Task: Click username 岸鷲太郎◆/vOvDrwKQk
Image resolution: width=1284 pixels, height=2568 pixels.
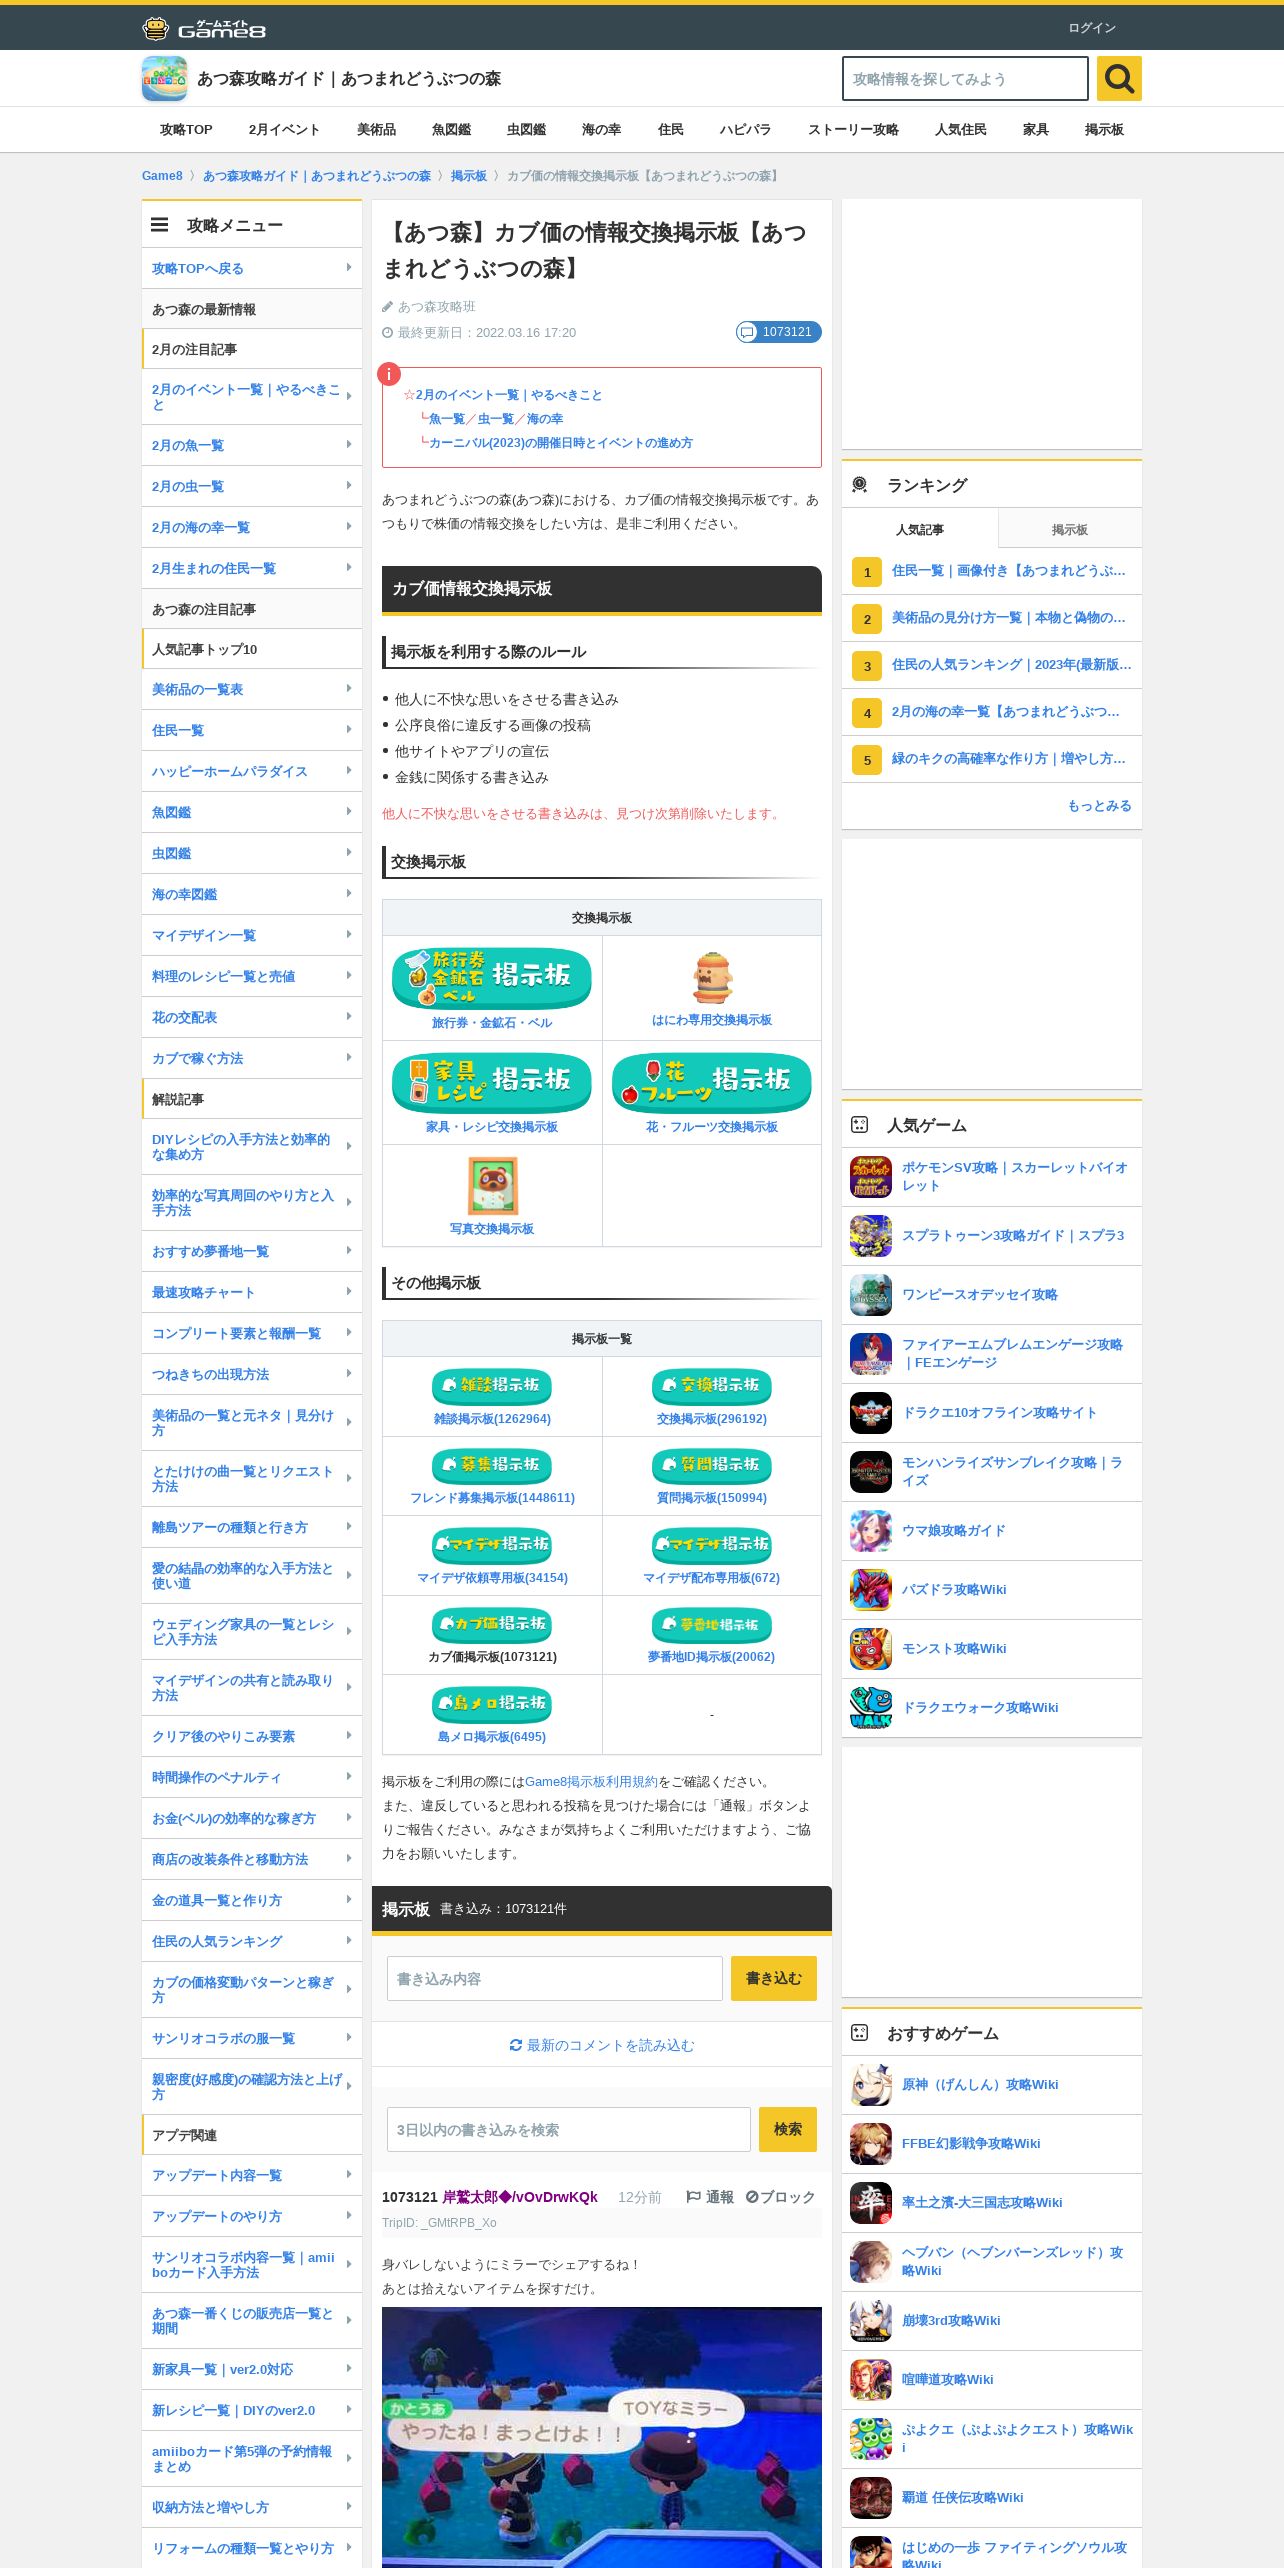Action: [x=520, y=2197]
